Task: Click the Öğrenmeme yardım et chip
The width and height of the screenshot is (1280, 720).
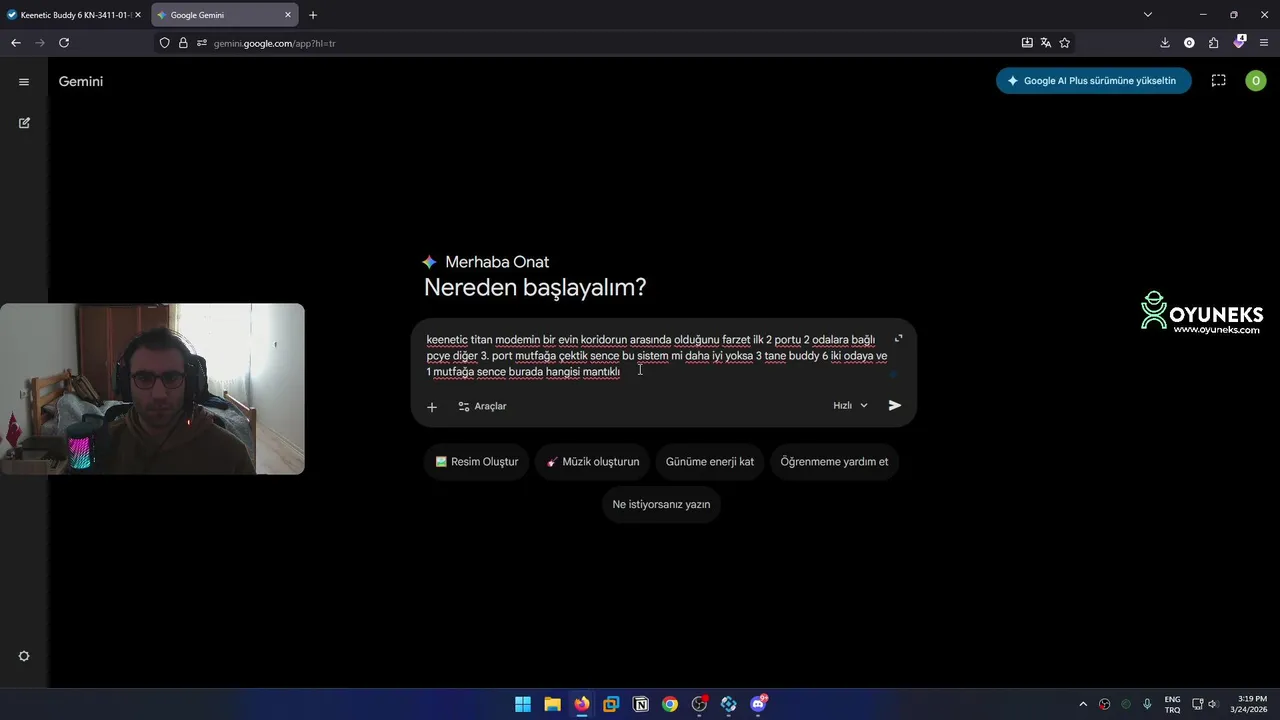Action: click(834, 462)
